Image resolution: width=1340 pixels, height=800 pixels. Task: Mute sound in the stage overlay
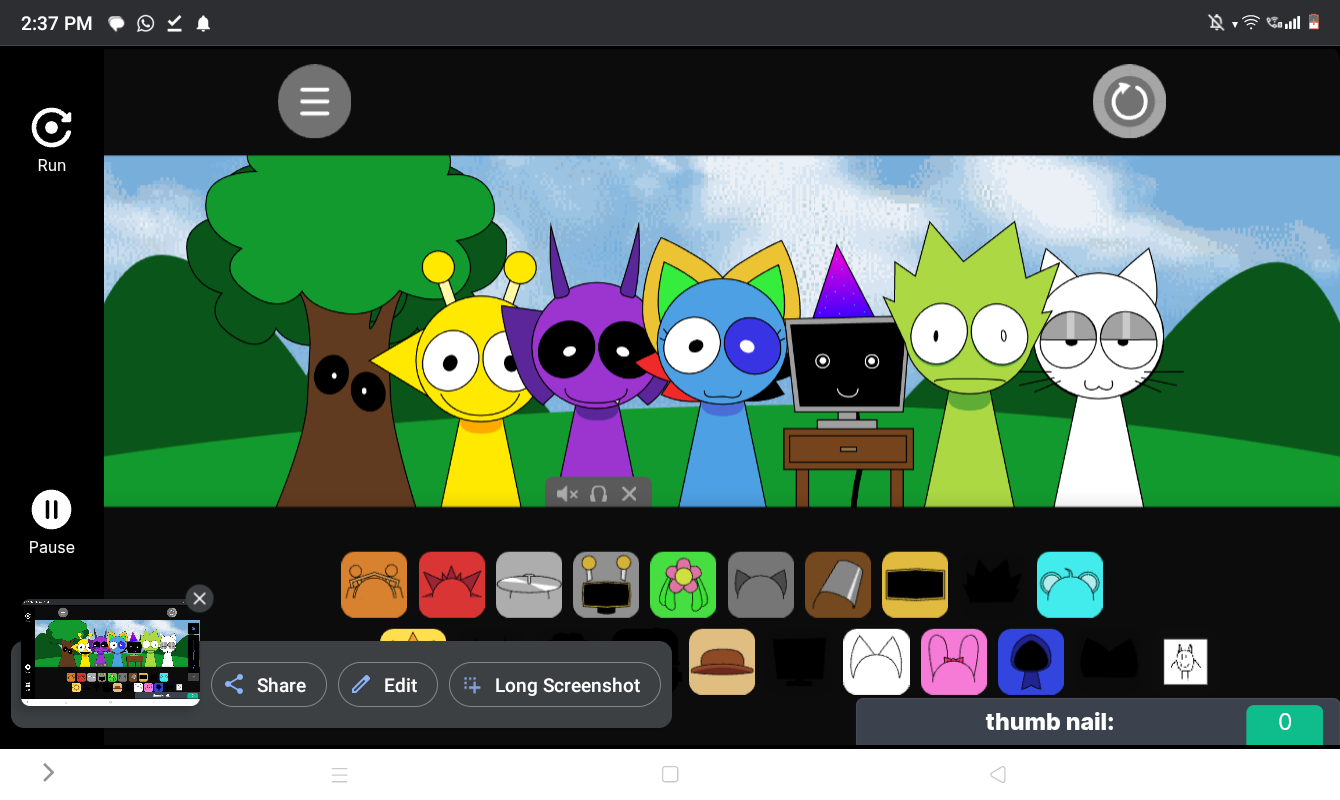point(567,493)
